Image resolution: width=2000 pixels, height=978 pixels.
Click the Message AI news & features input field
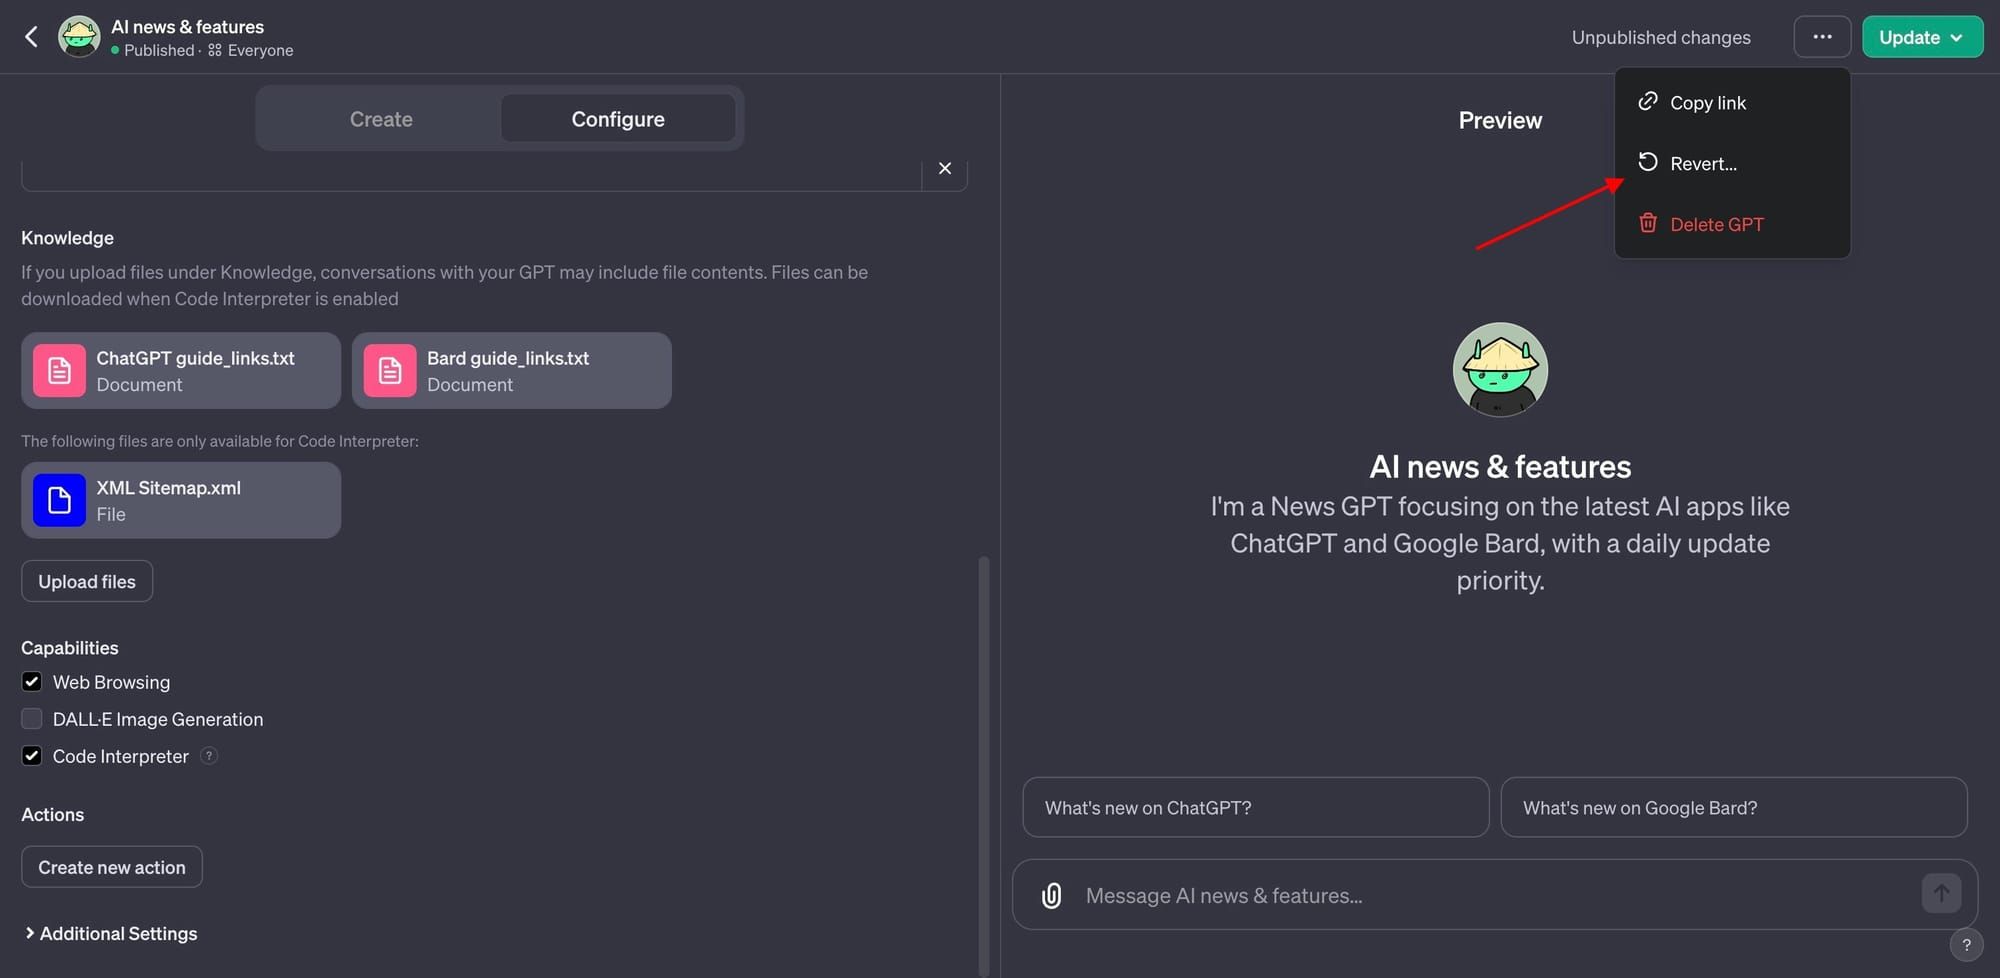pos(1300,894)
